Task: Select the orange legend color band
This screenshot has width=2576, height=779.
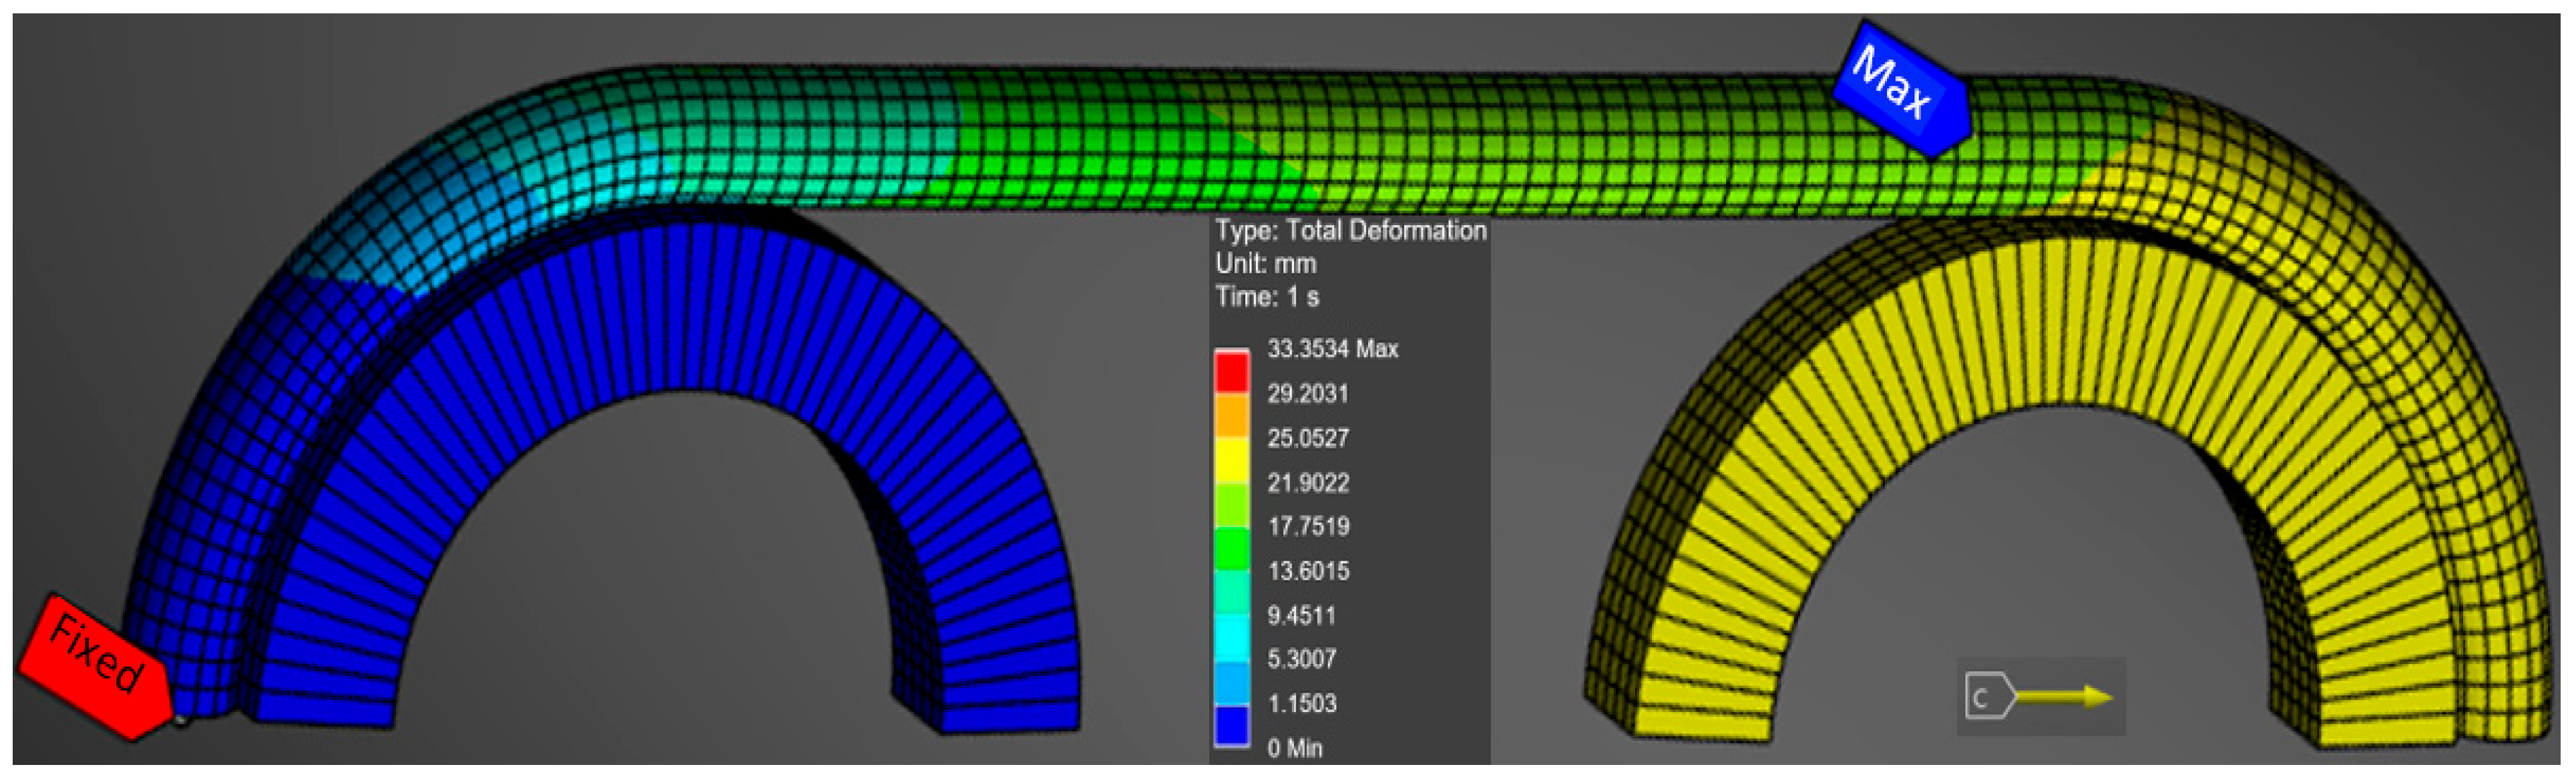Action: pyautogui.click(x=1231, y=416)
